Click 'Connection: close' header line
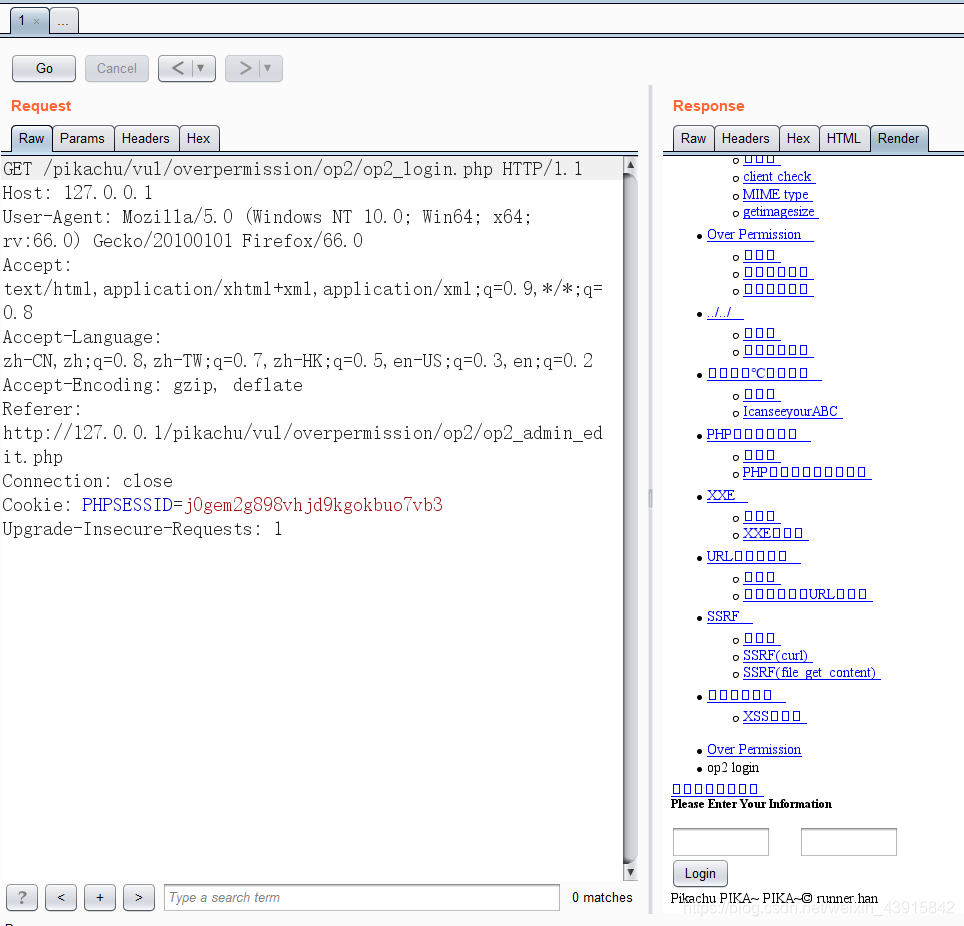Image resolution: width=964 pixels, height=926 pixels. [87, 481]
